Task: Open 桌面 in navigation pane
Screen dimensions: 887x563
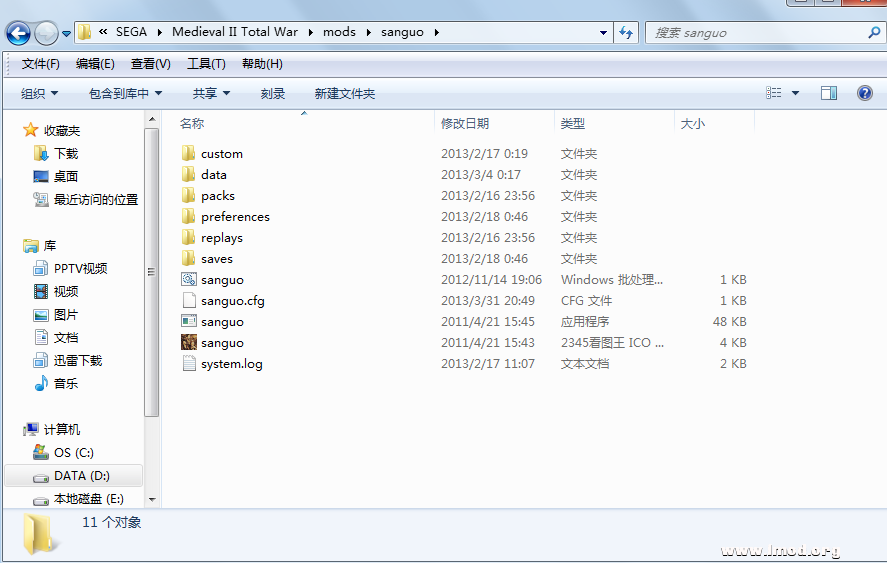Action: click(x=66, y=177)
